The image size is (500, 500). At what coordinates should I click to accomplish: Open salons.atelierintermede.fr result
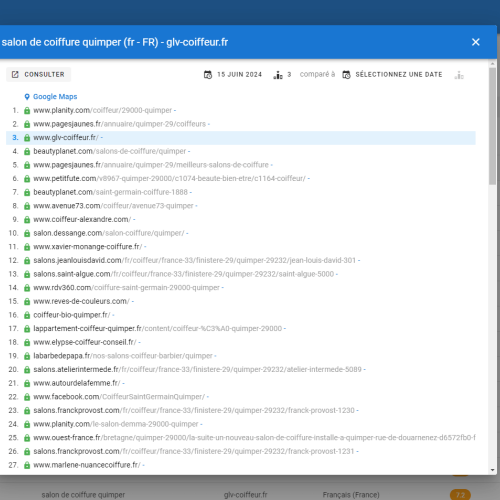(197, 370)
